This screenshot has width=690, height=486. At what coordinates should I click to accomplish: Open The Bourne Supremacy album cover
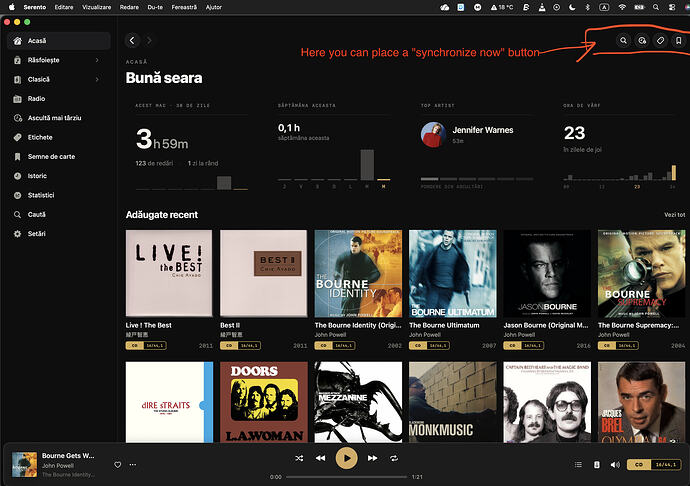pyautogui.click(x=642, y=273)
